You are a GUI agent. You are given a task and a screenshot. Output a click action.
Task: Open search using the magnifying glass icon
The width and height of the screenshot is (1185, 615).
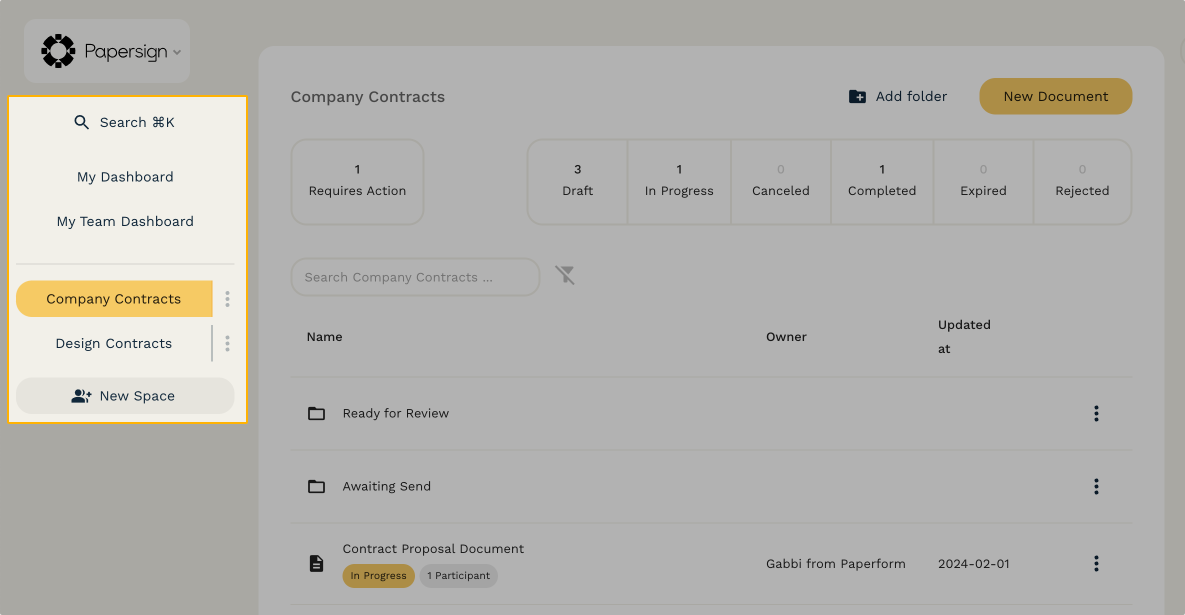82,122
